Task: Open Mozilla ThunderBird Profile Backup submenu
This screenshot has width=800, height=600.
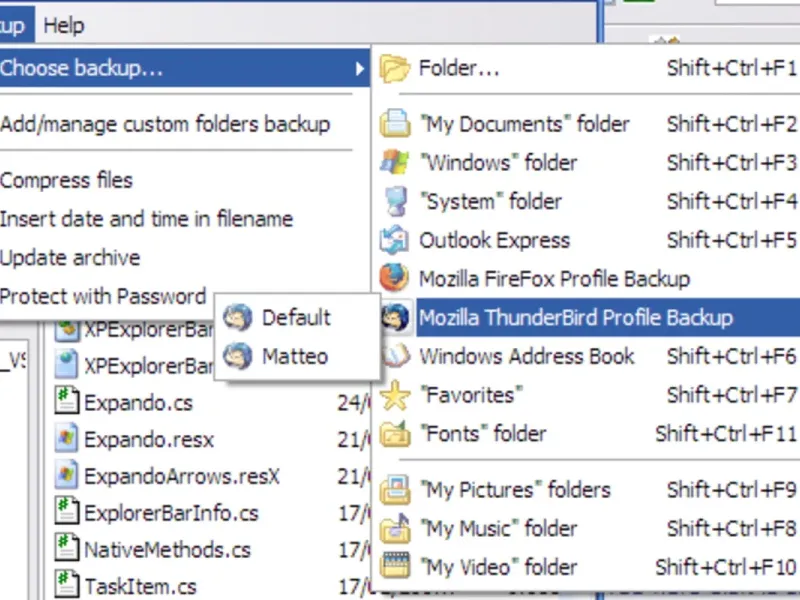Action: click(575, 318)
